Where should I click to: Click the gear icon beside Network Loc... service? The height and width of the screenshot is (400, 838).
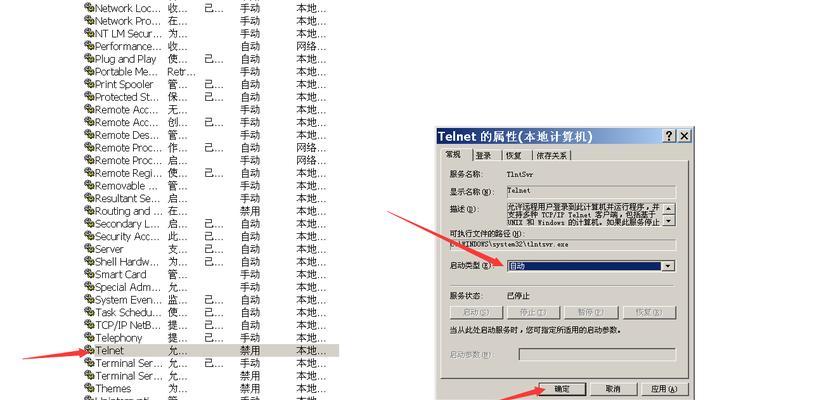tap(89, 8)
